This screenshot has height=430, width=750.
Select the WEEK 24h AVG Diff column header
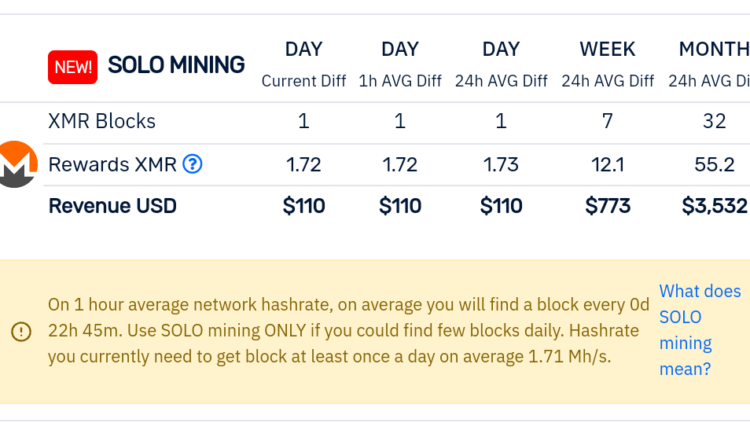(607, 64)
